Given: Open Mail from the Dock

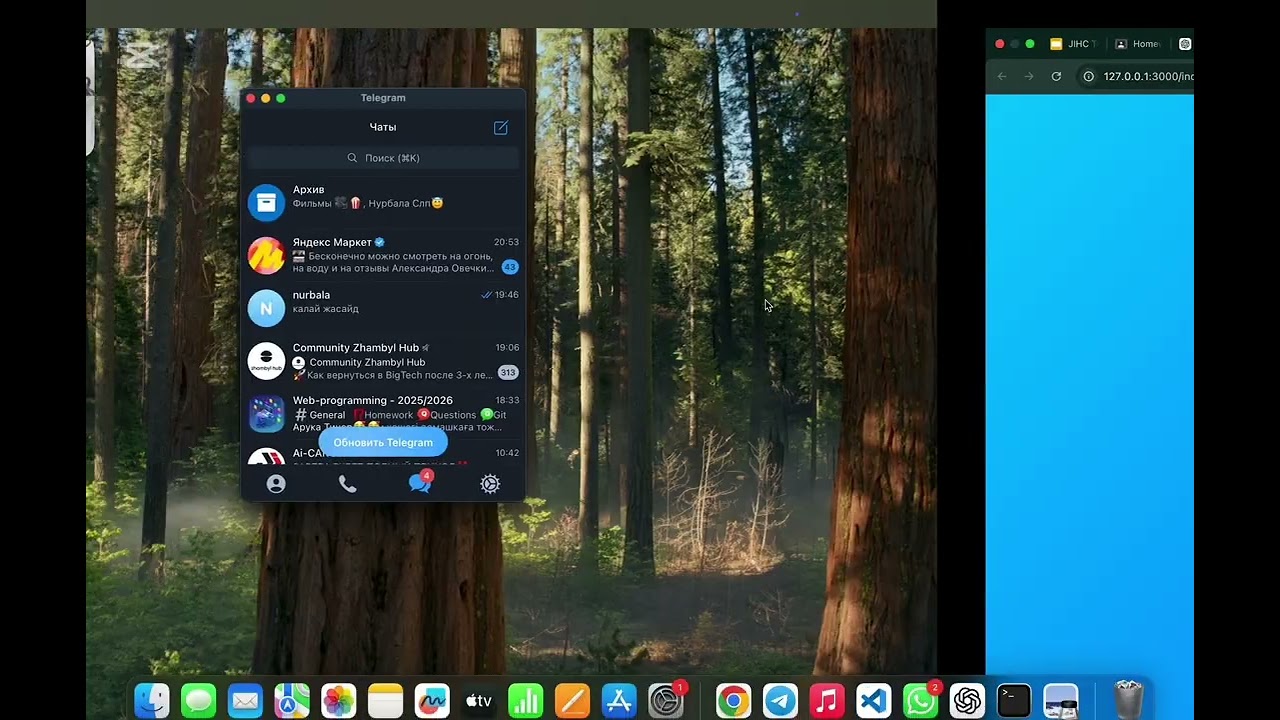Looking at the screenshot, I should point(245,701).
